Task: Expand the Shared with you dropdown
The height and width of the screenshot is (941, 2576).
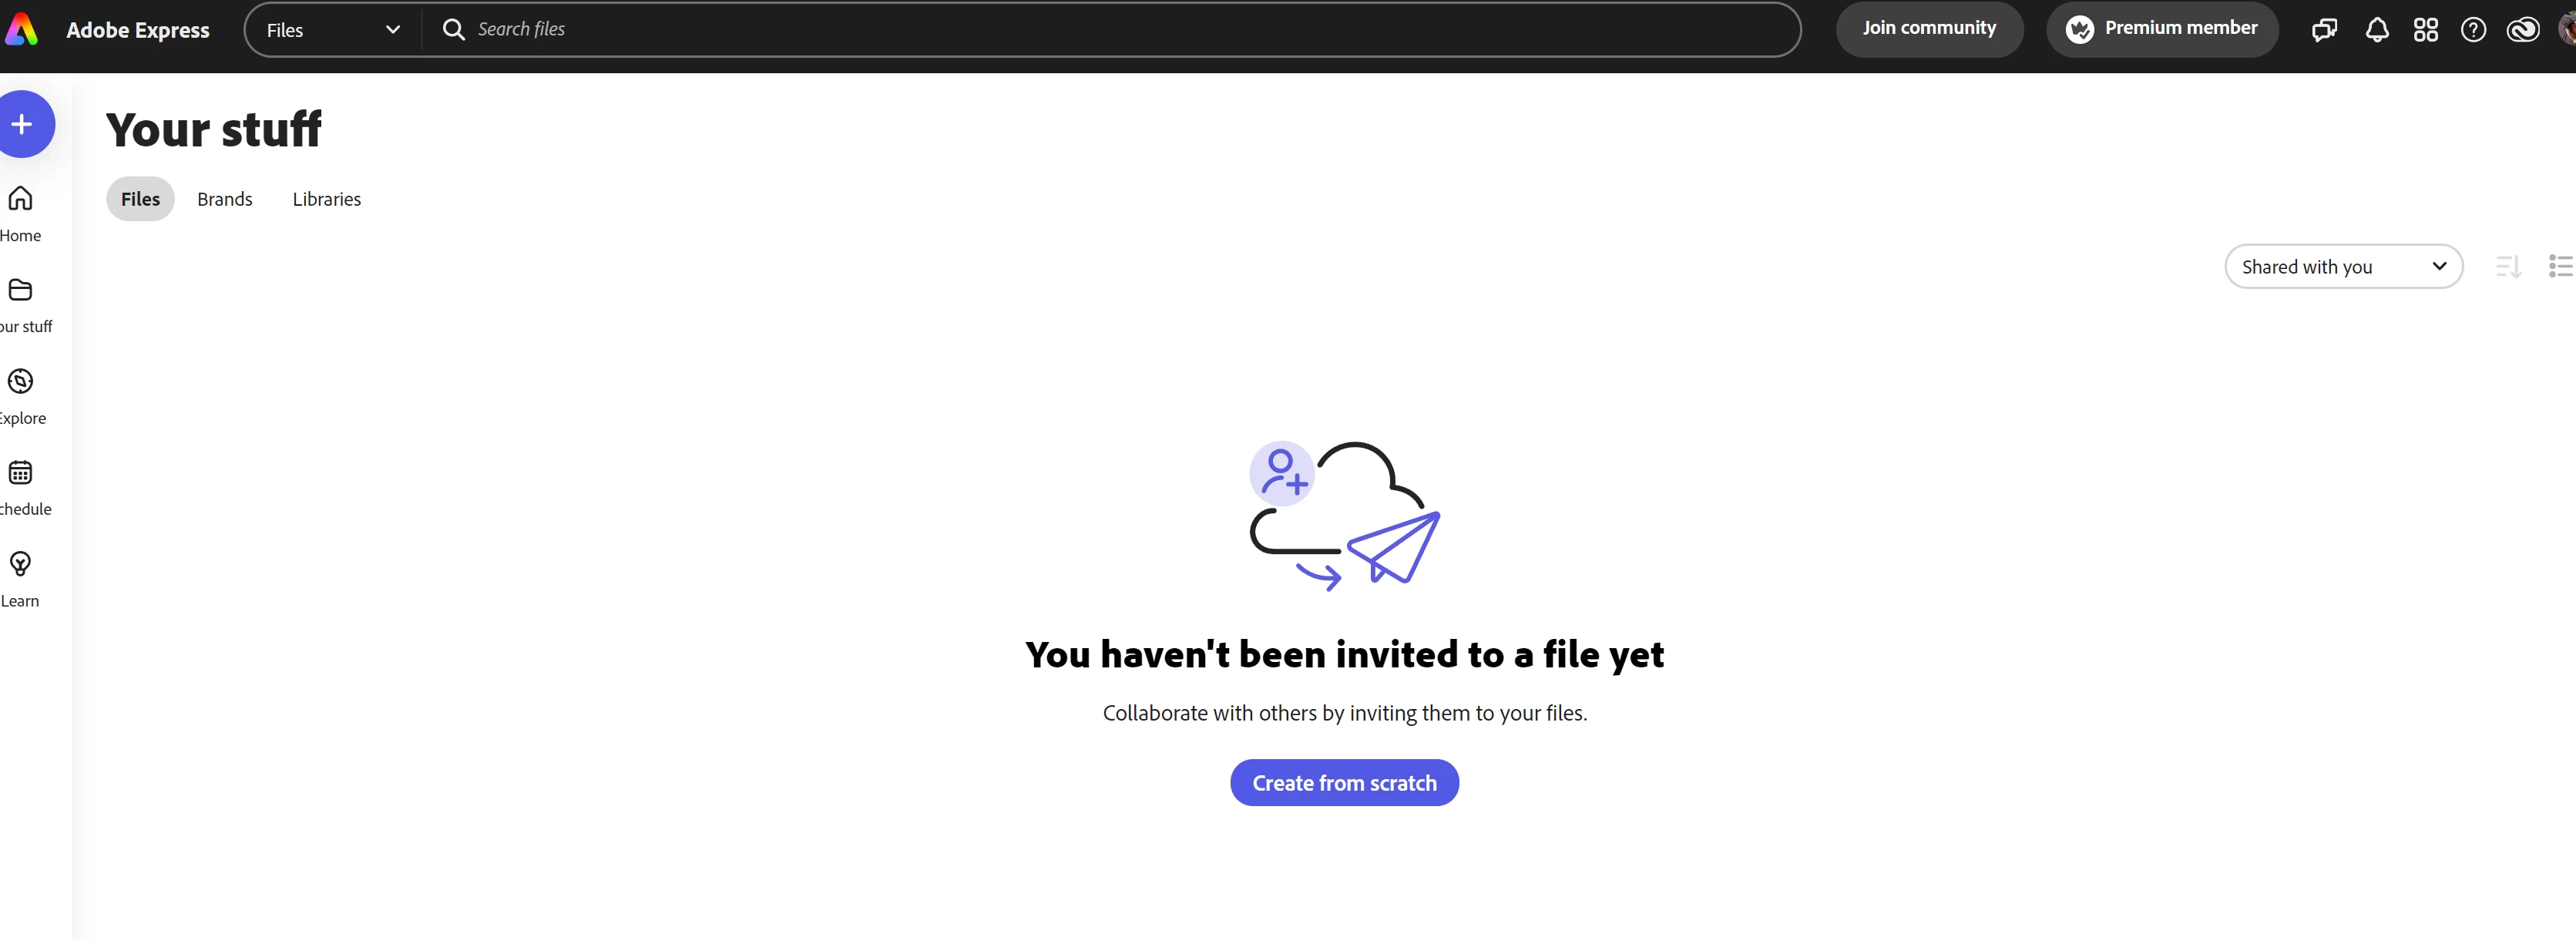Action: pyautogui.click(x=2342, y=267)
